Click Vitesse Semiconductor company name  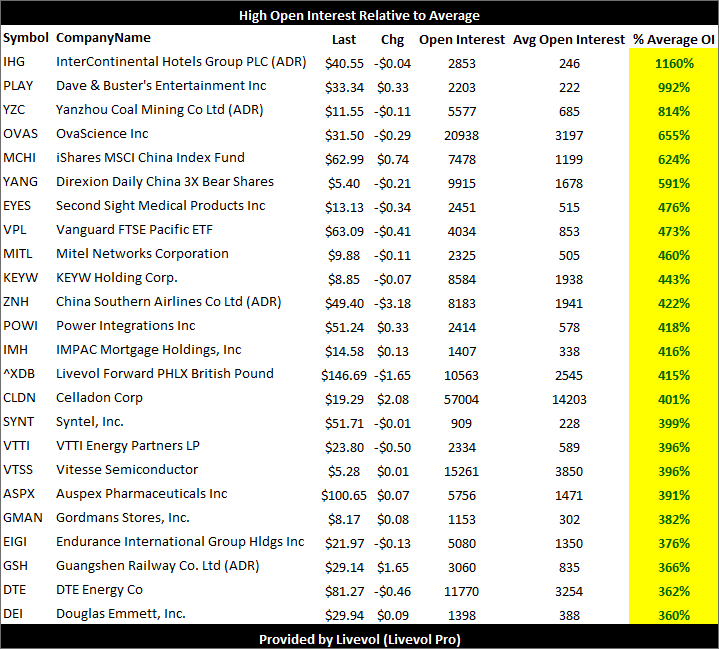pyautogui.click(x=127, y=470)
